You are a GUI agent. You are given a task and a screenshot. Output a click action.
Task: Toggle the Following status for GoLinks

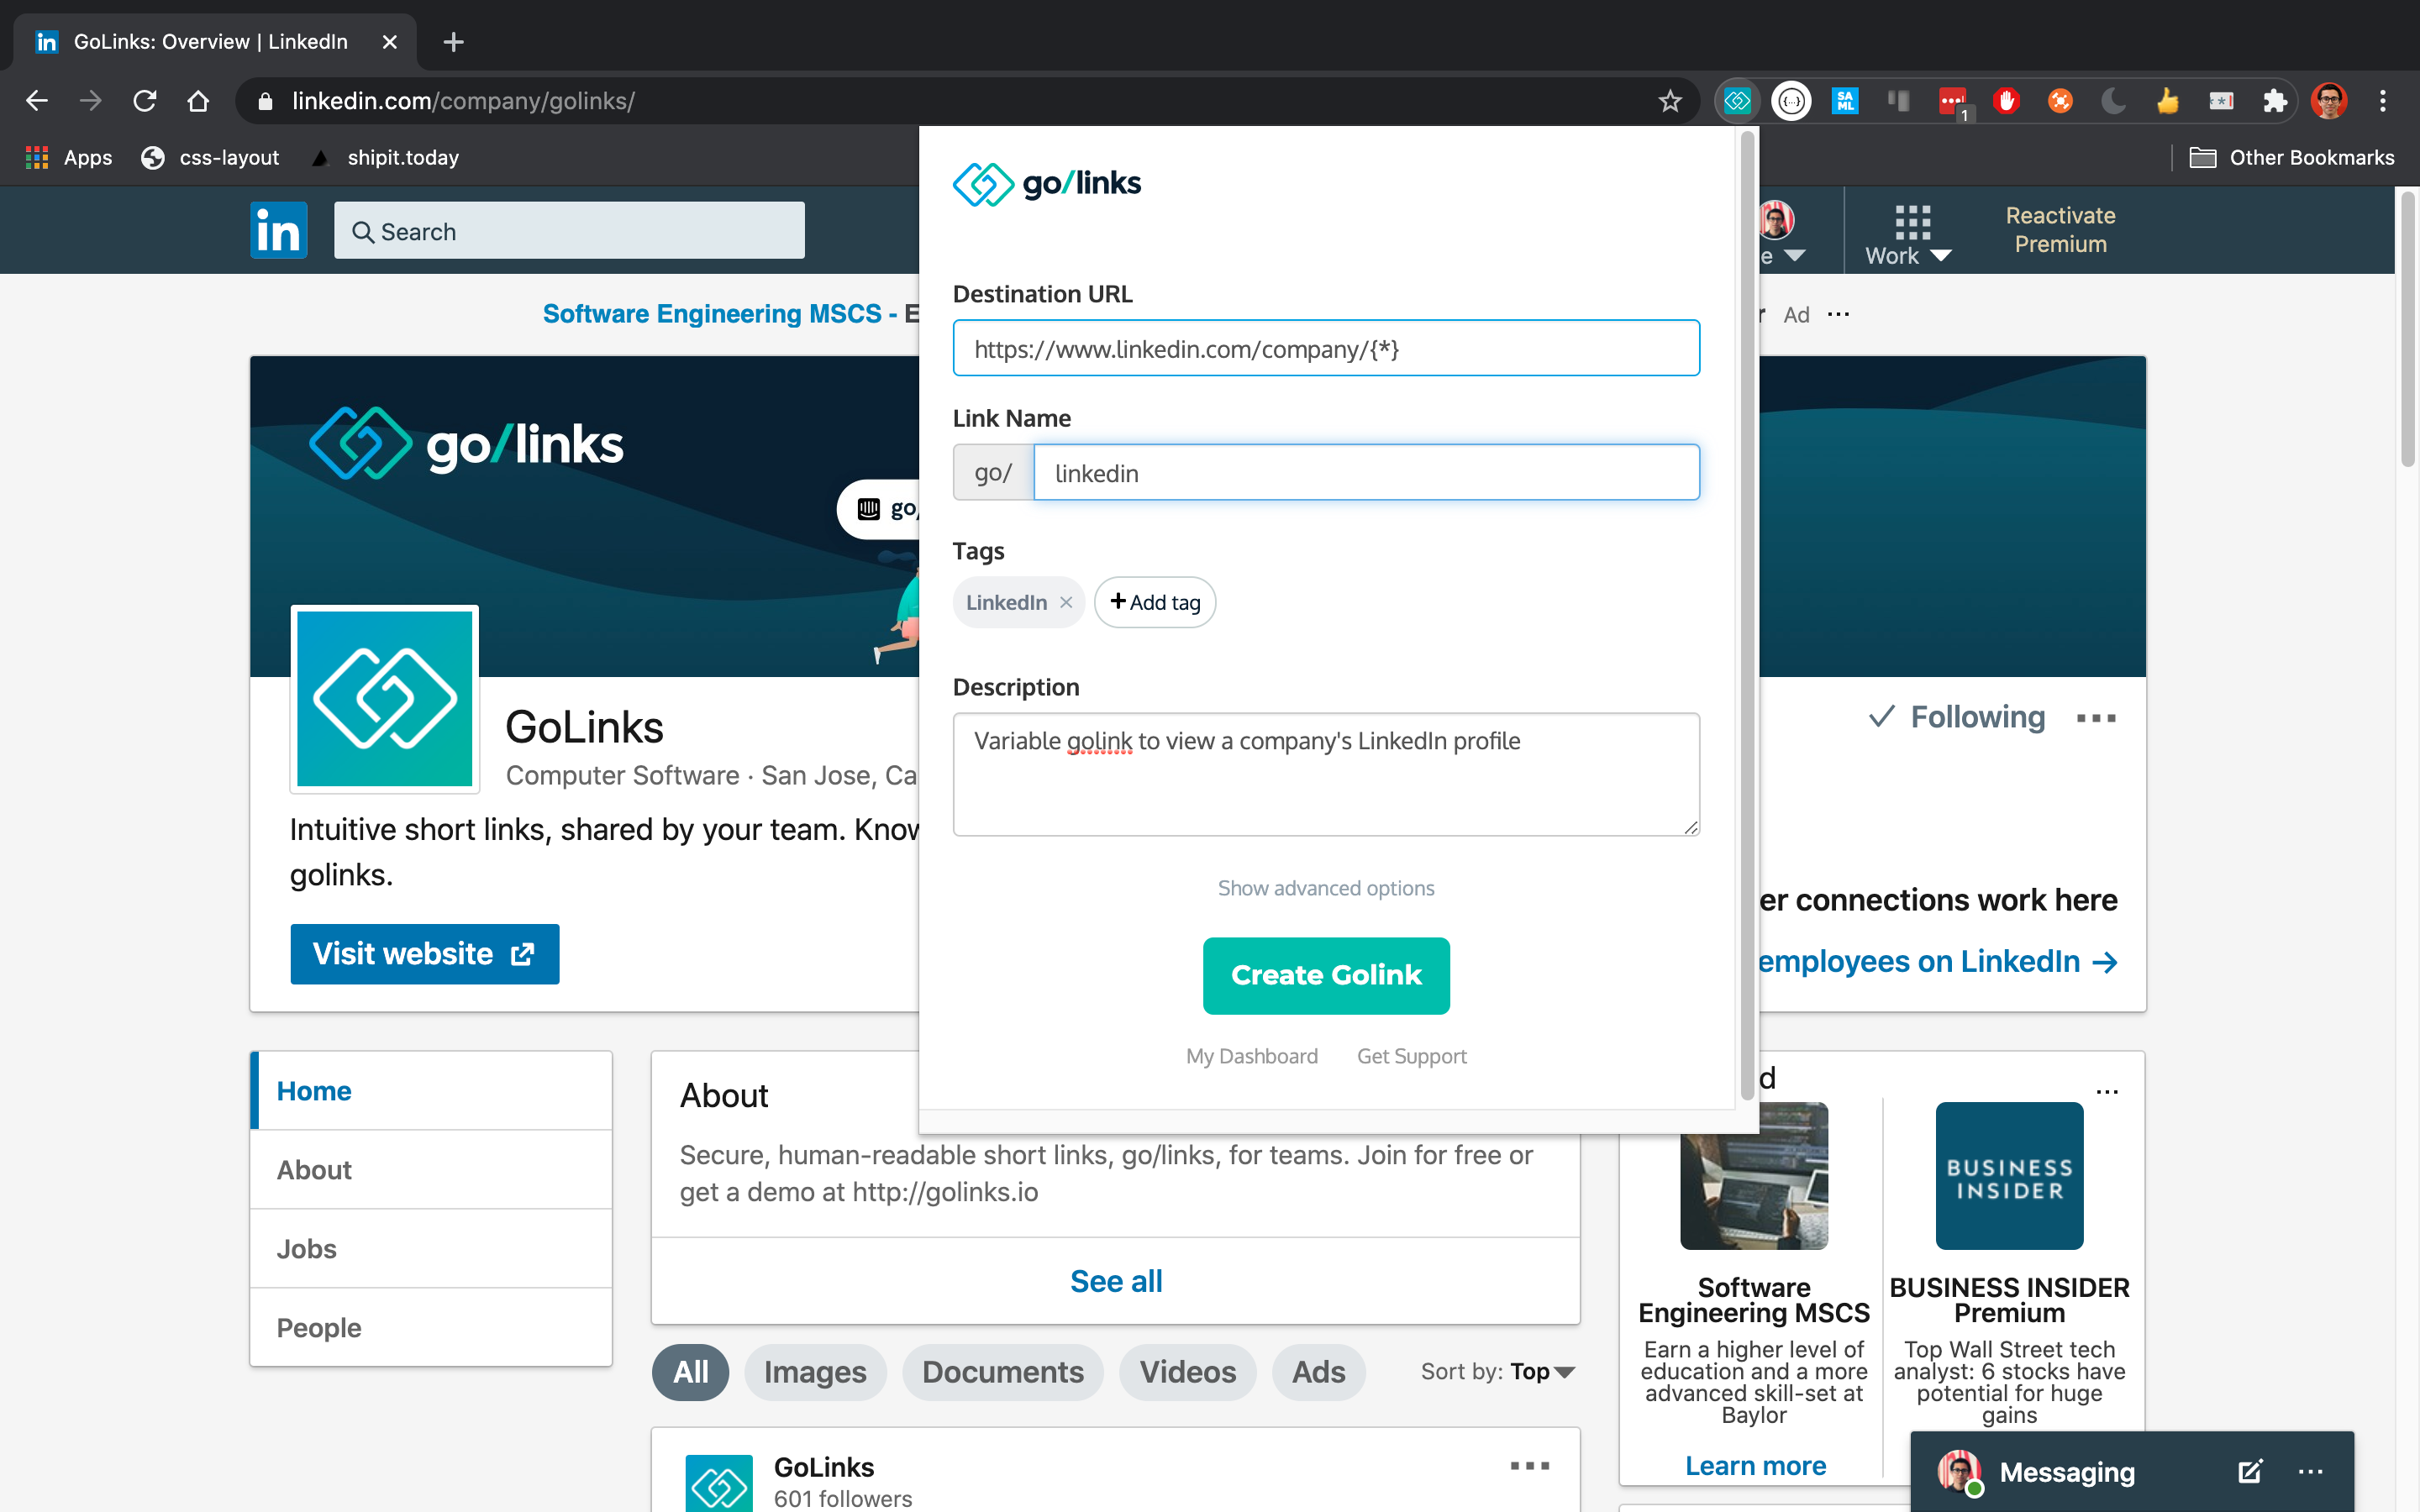click(x=1957, y=717)
